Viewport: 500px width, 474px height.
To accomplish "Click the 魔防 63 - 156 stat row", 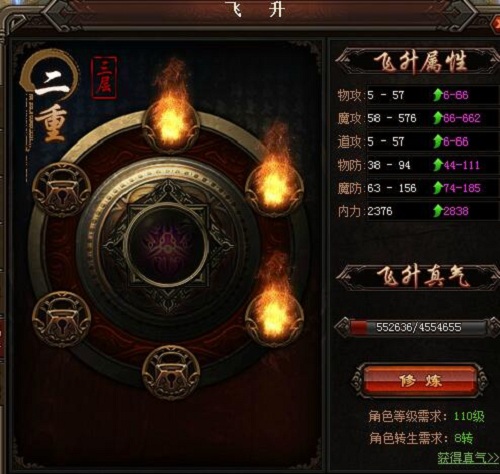I will point(417,188).
